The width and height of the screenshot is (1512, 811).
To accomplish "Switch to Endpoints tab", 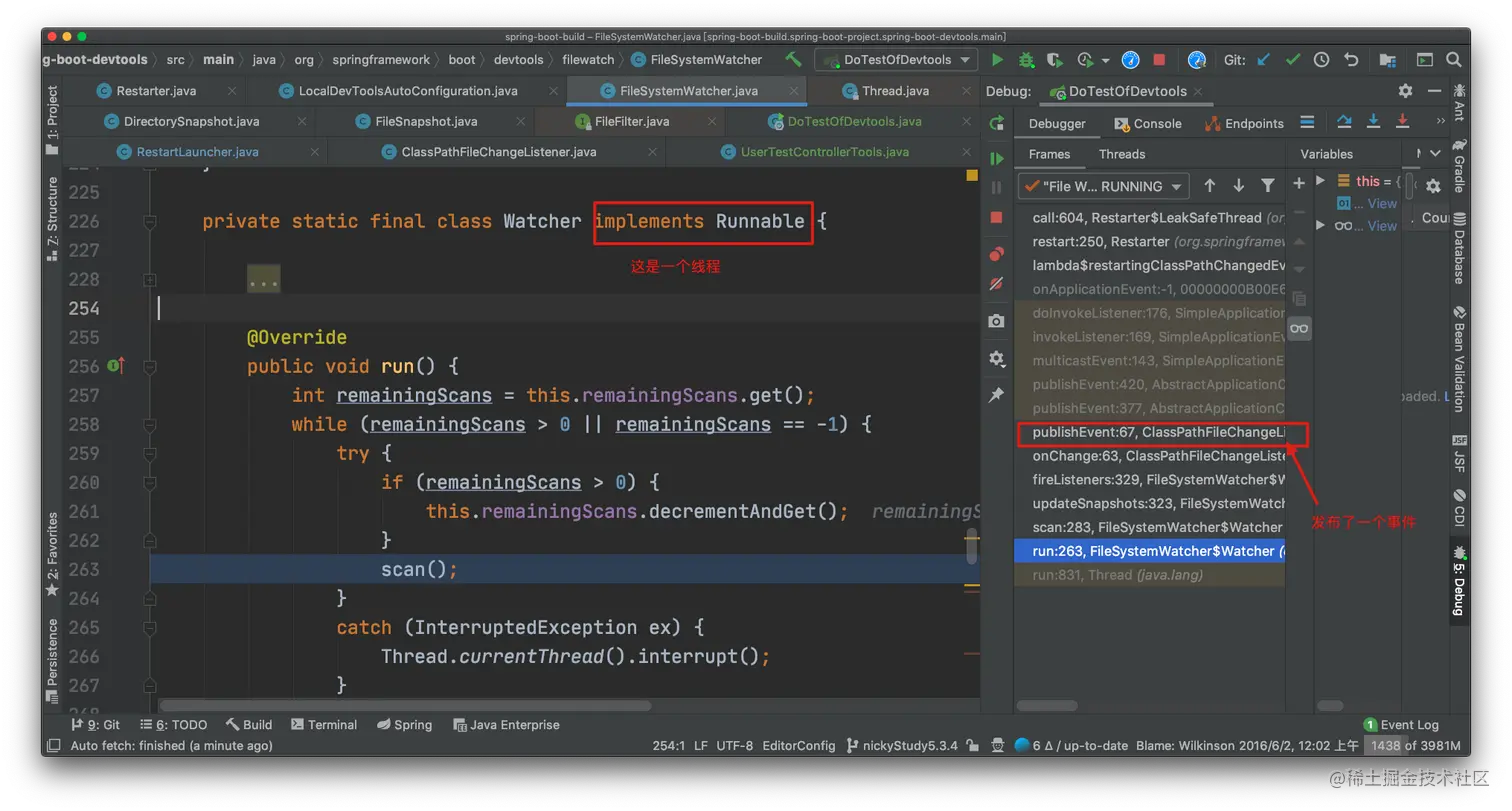I will coord(1244,124).
